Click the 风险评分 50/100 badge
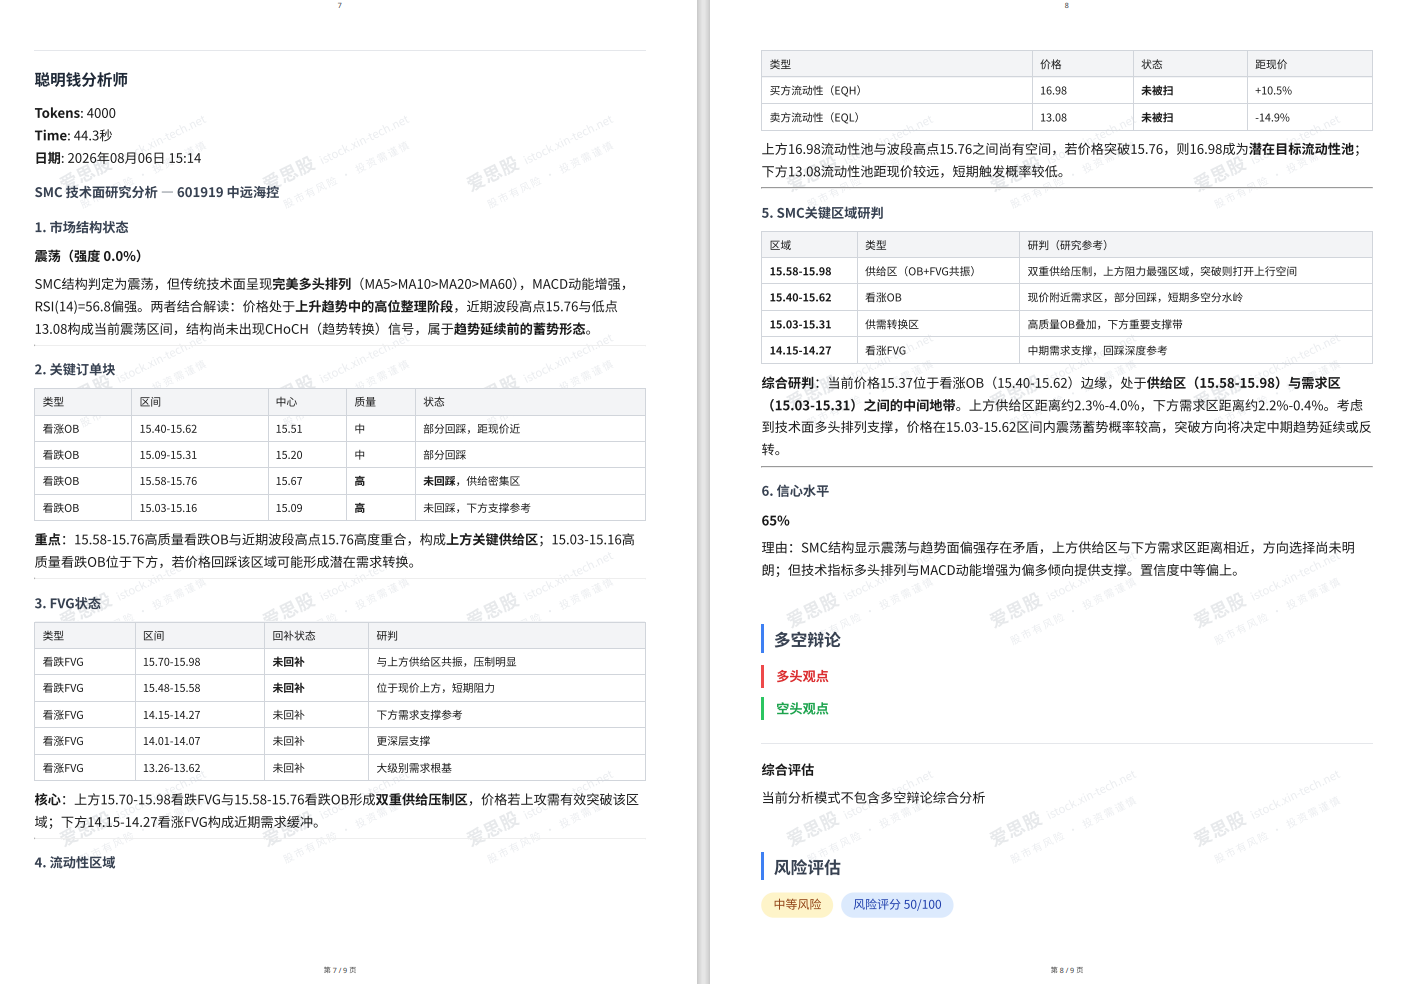Screen dimensions: 1410x984 pyautogui.click(x=897, y=904)
